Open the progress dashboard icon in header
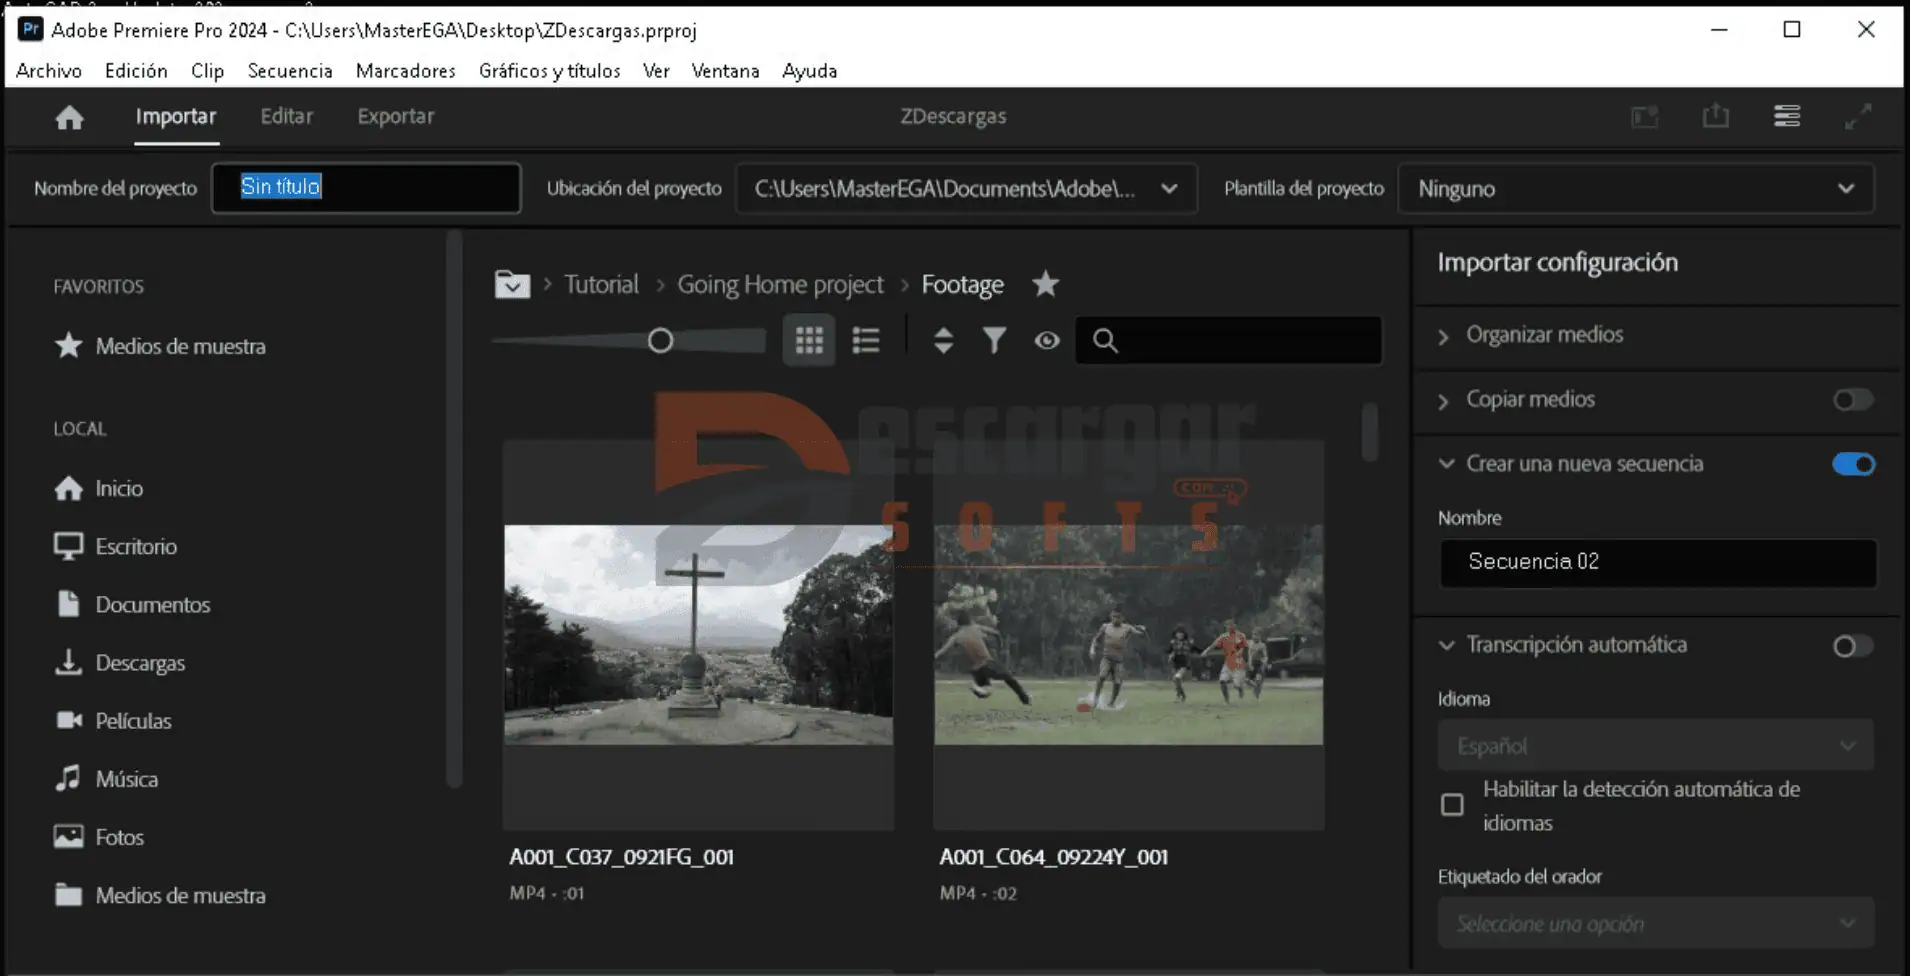Viewport: 1911px width, 976px height. (x=1645, y=116)
